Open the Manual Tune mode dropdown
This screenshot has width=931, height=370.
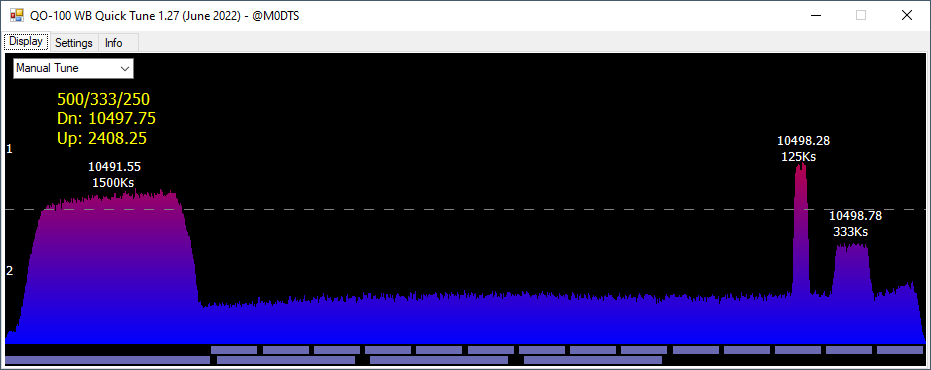tap(73, 68)
